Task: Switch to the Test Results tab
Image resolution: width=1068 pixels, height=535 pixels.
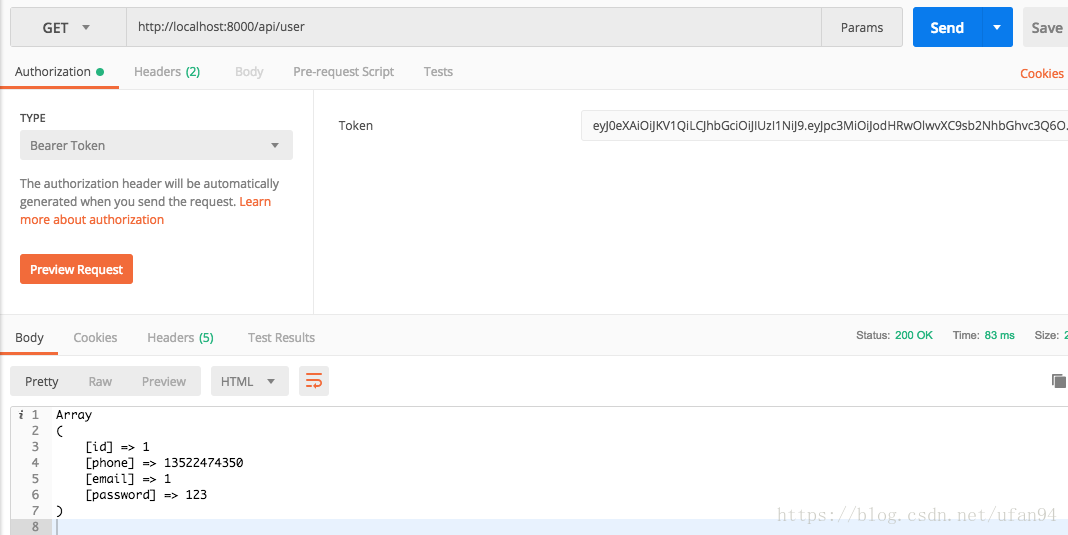Action: click(281, 337)
